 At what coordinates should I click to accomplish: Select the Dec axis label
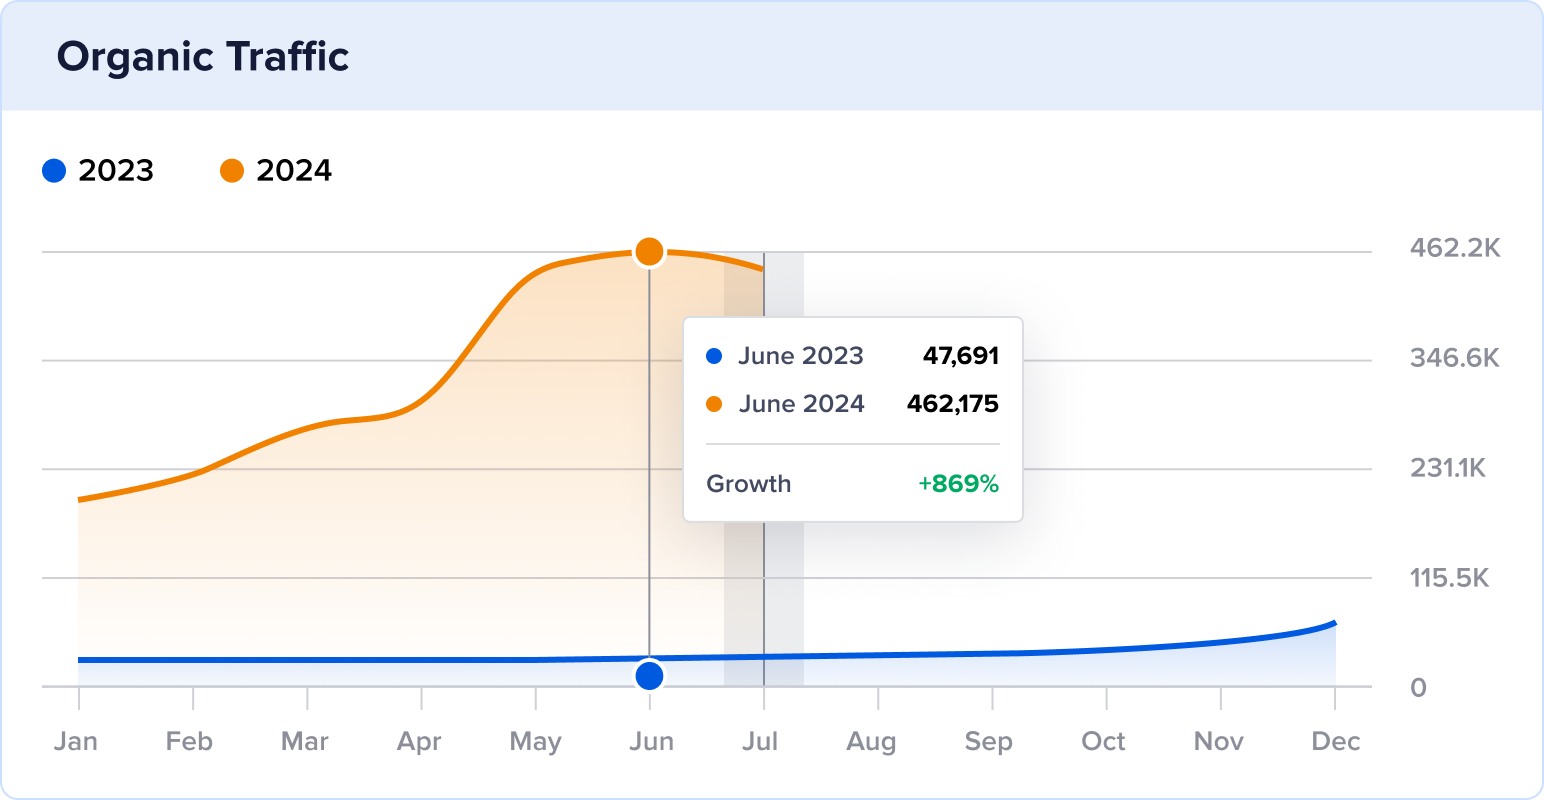click(1336, 742)
